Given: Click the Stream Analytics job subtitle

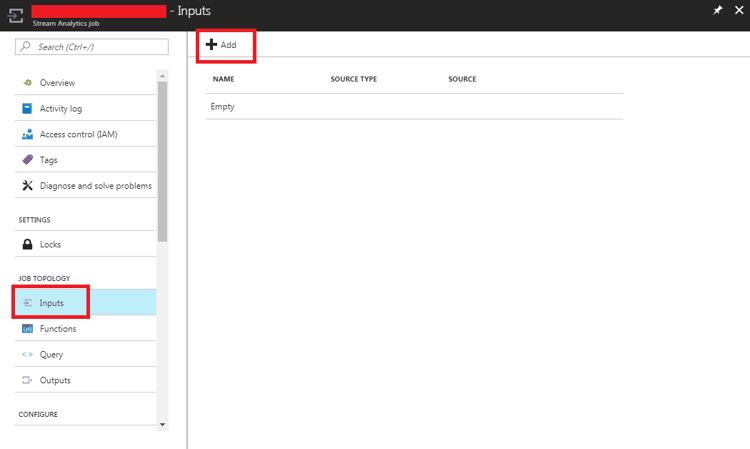Looking at the screenshot, I should tap(66, 23).
